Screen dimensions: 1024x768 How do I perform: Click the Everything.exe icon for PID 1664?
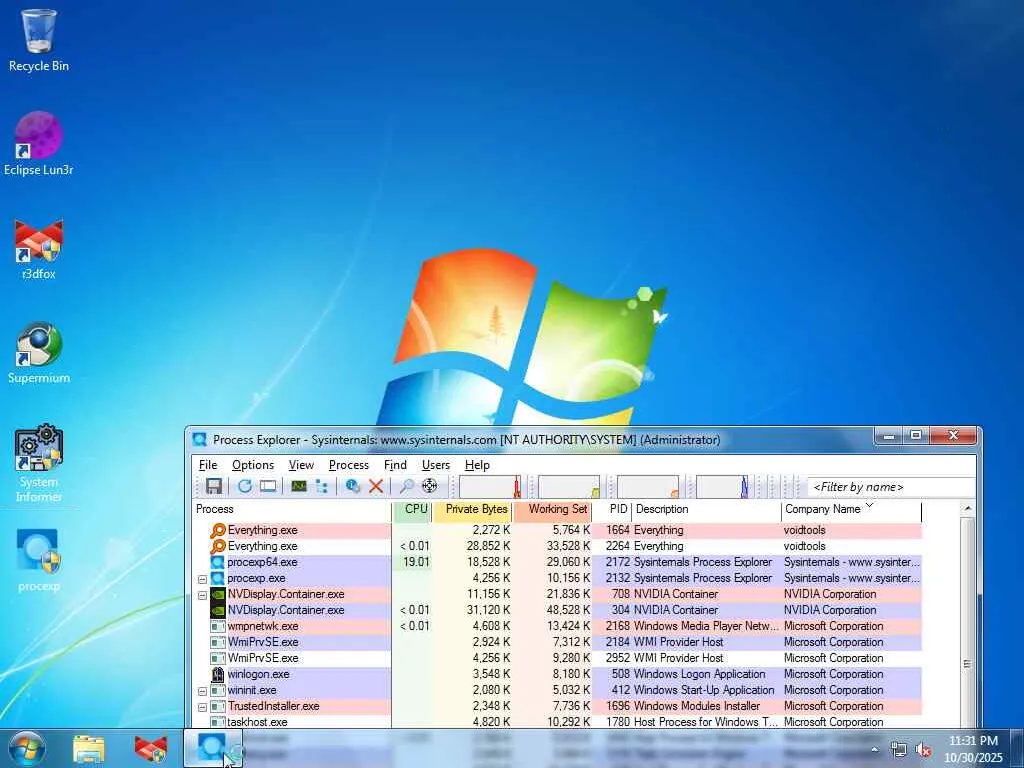[x=218, y=530]
